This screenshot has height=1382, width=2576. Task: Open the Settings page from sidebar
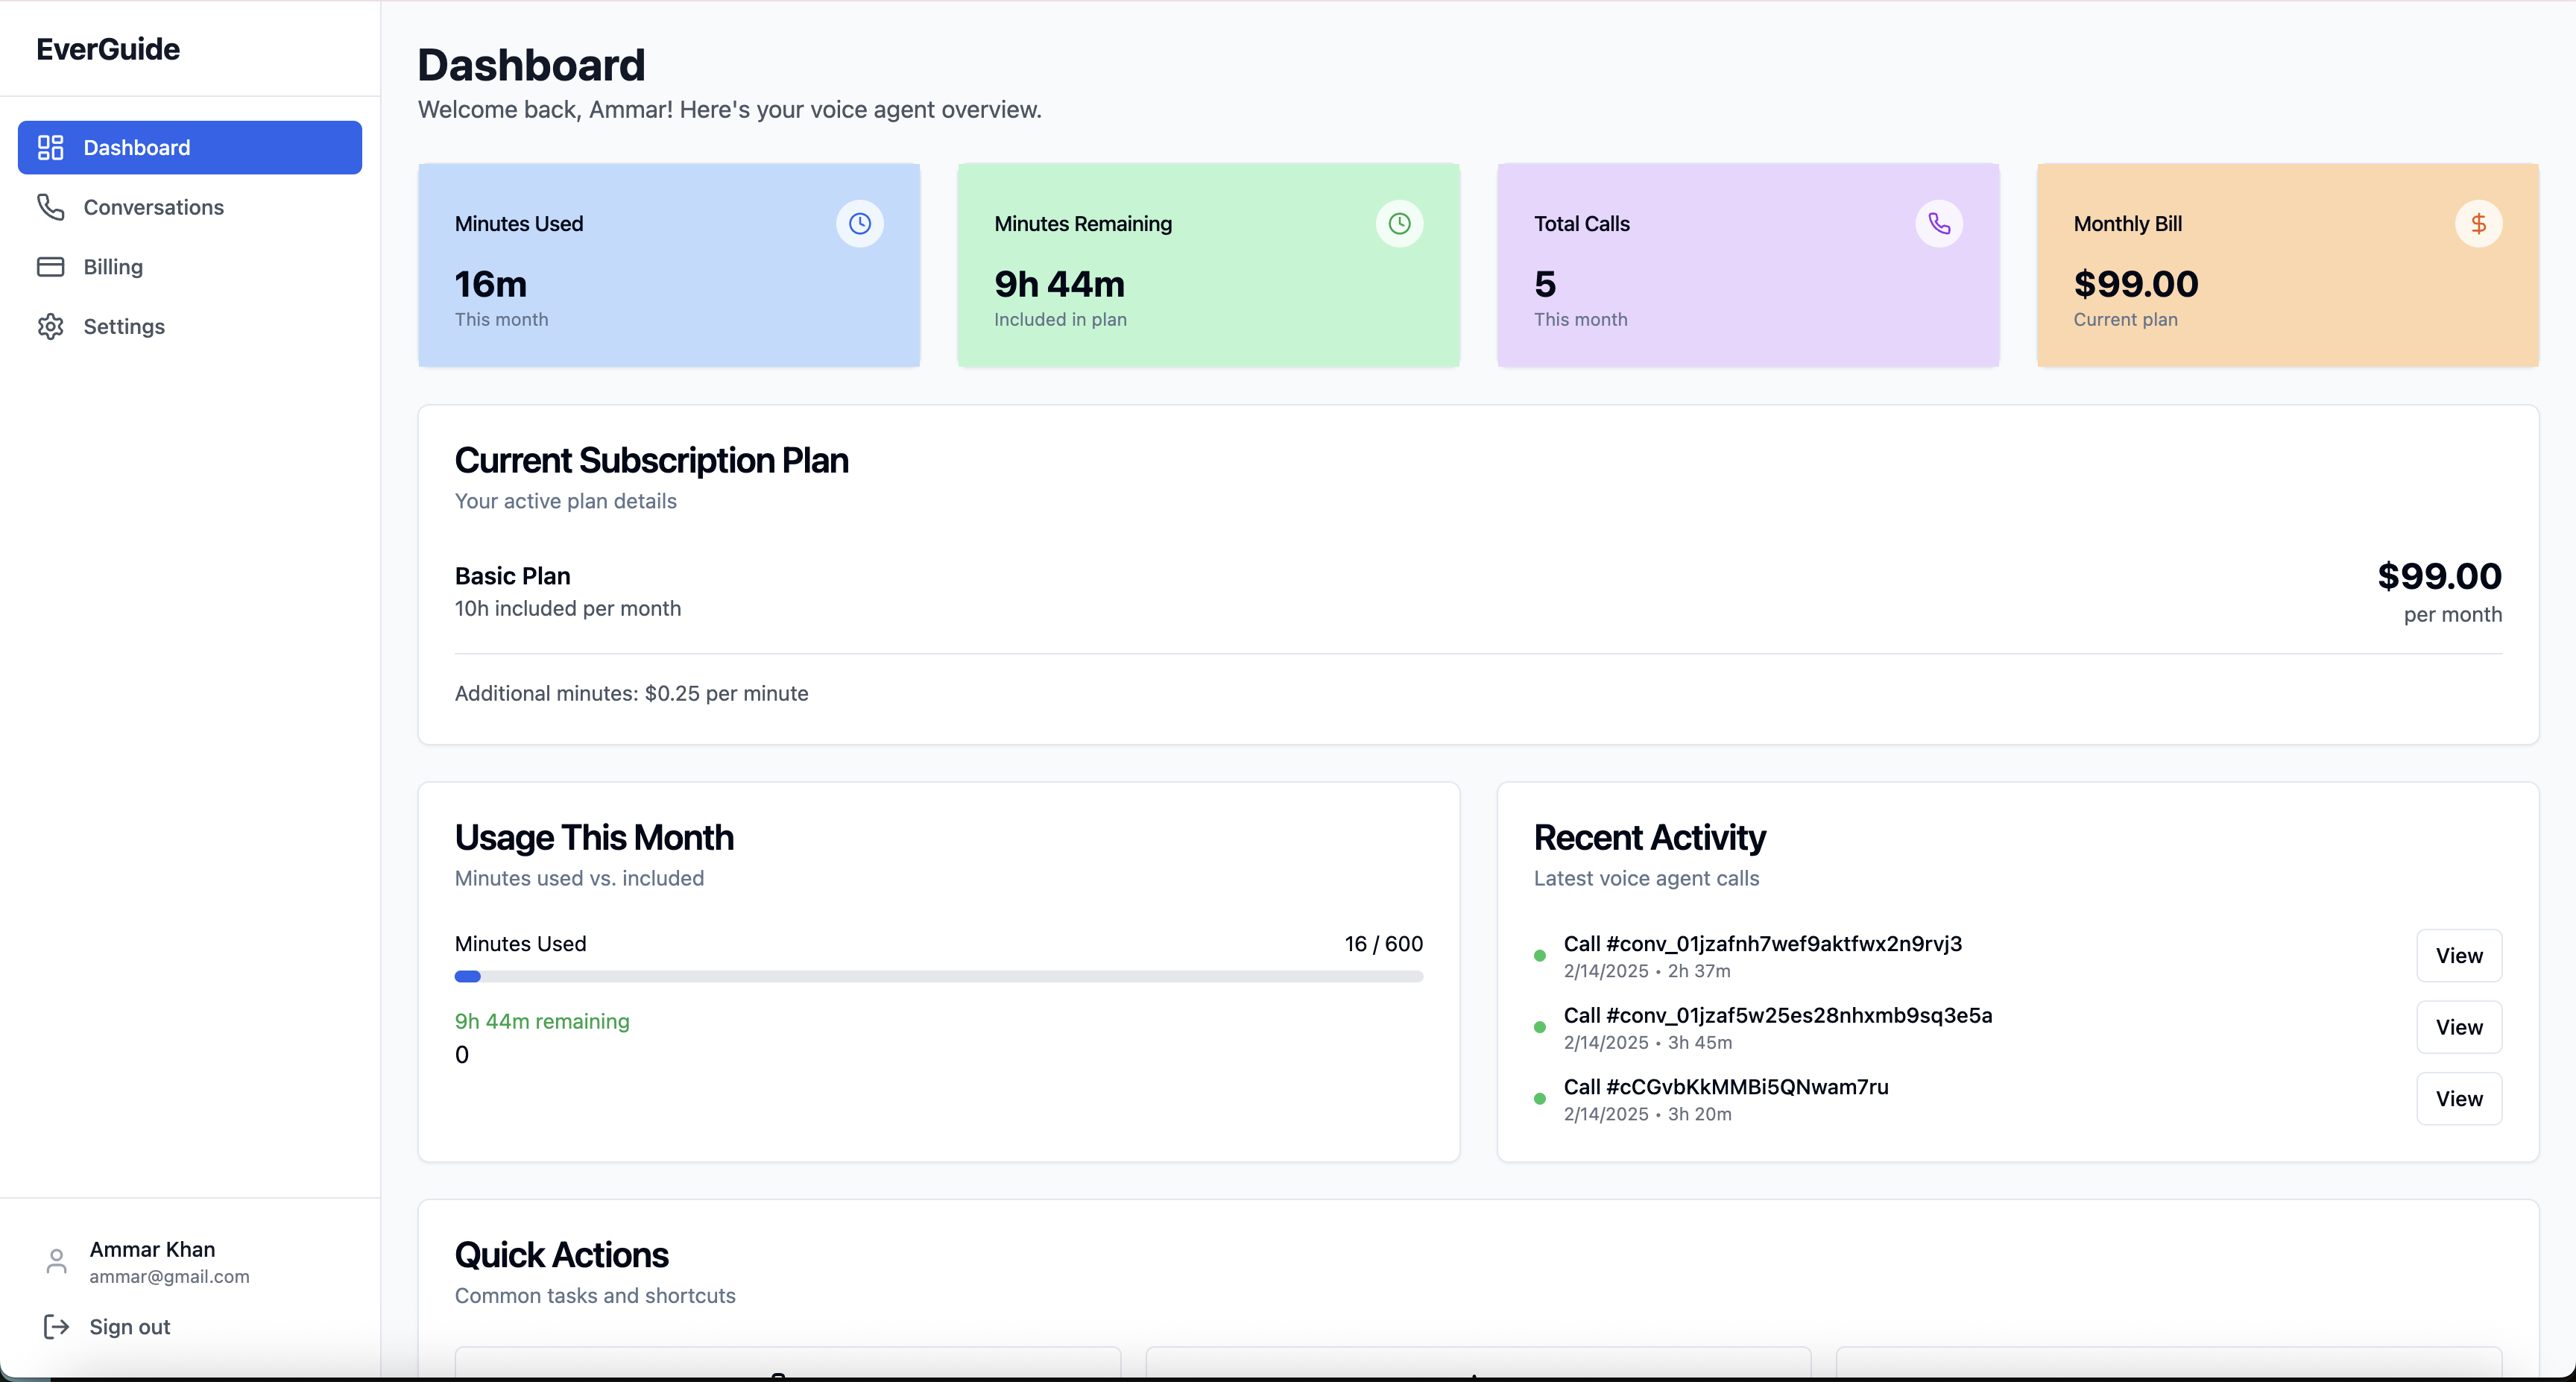(x=124, y=327)
